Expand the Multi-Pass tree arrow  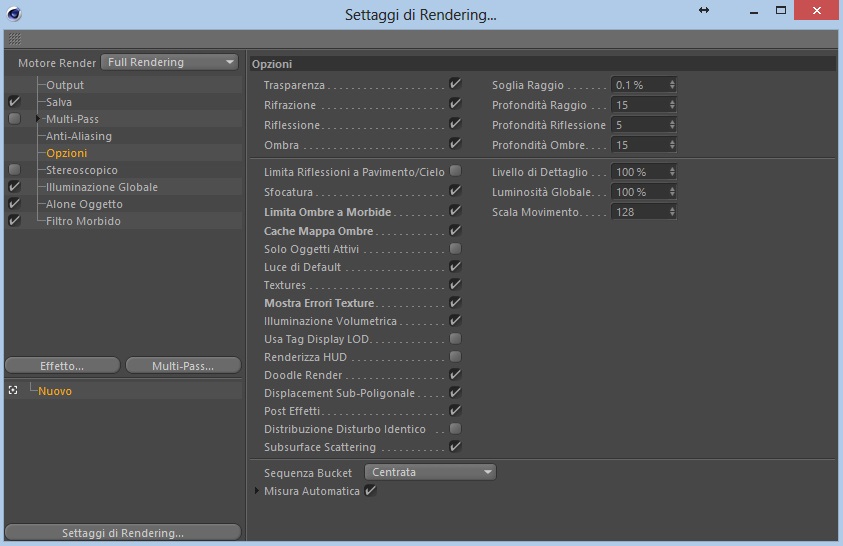tap(38, 119)
